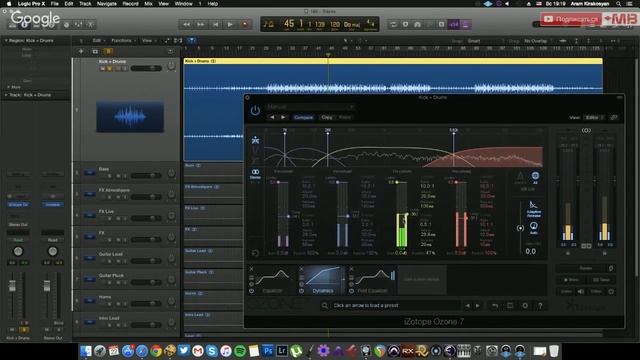The width and height of the screenshot is (640, 360).
Task: Click the empty slot to insert module
Action: point(422,280)
